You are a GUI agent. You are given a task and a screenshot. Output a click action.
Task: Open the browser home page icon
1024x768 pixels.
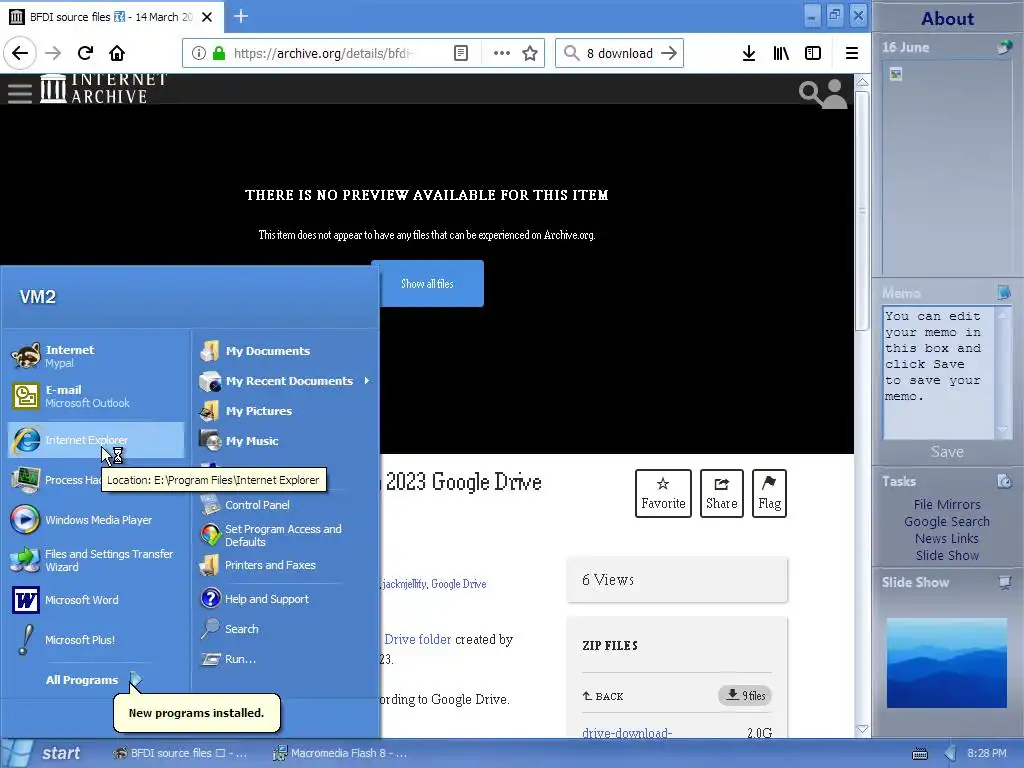coord(117,53)
